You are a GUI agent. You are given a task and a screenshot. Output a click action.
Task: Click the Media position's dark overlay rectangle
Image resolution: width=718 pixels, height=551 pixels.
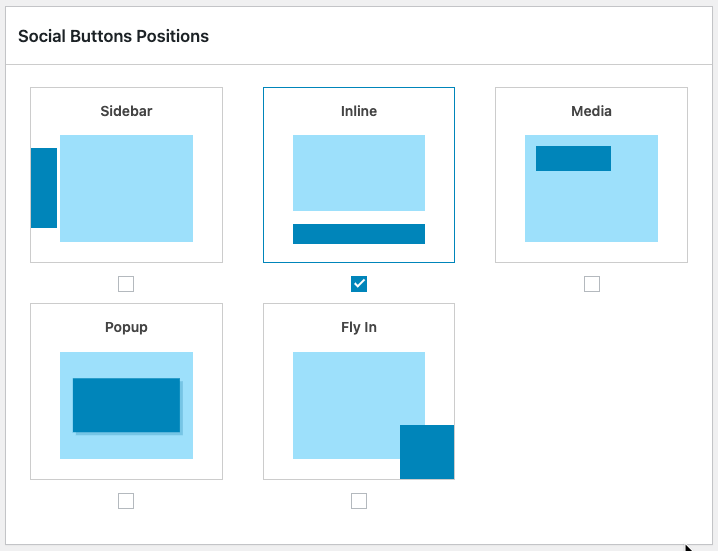(573, 158)
